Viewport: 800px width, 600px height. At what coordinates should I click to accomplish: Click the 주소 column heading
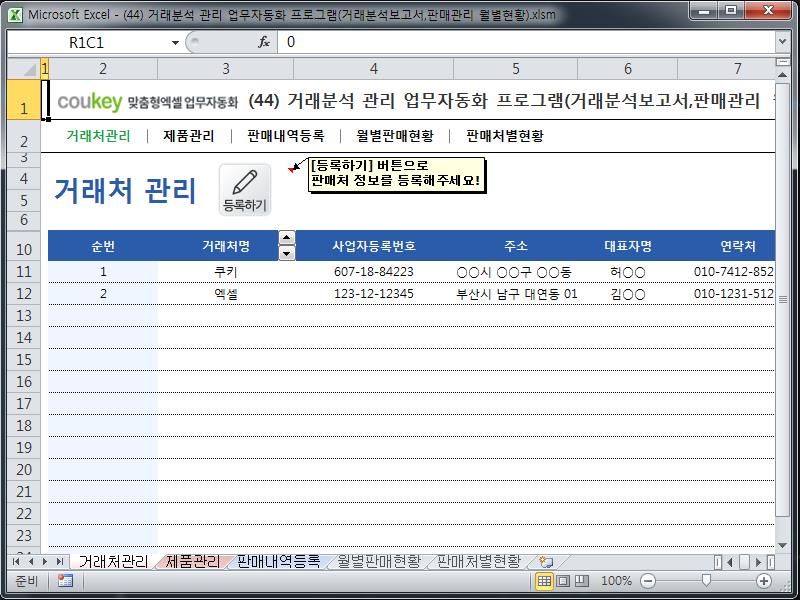515,246
